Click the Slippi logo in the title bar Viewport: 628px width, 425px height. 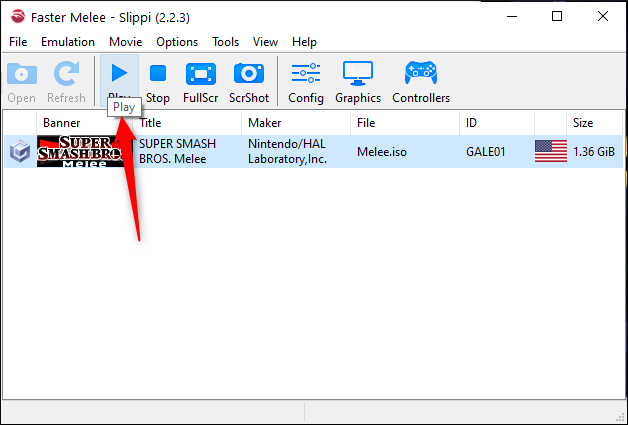(x=18, y=17)
